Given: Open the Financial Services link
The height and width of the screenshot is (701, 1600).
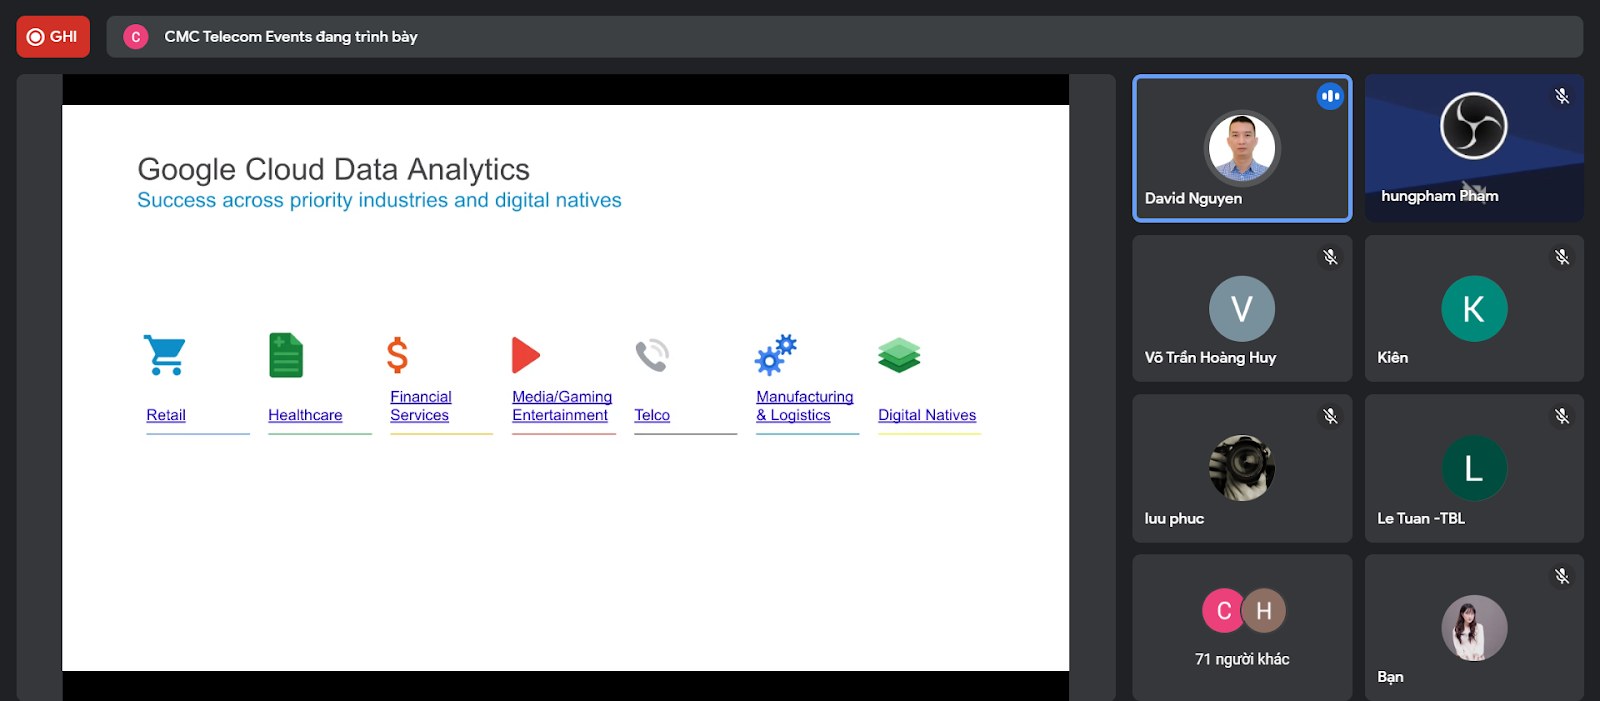Looking at the screenshot, I should tap(421, 406).
